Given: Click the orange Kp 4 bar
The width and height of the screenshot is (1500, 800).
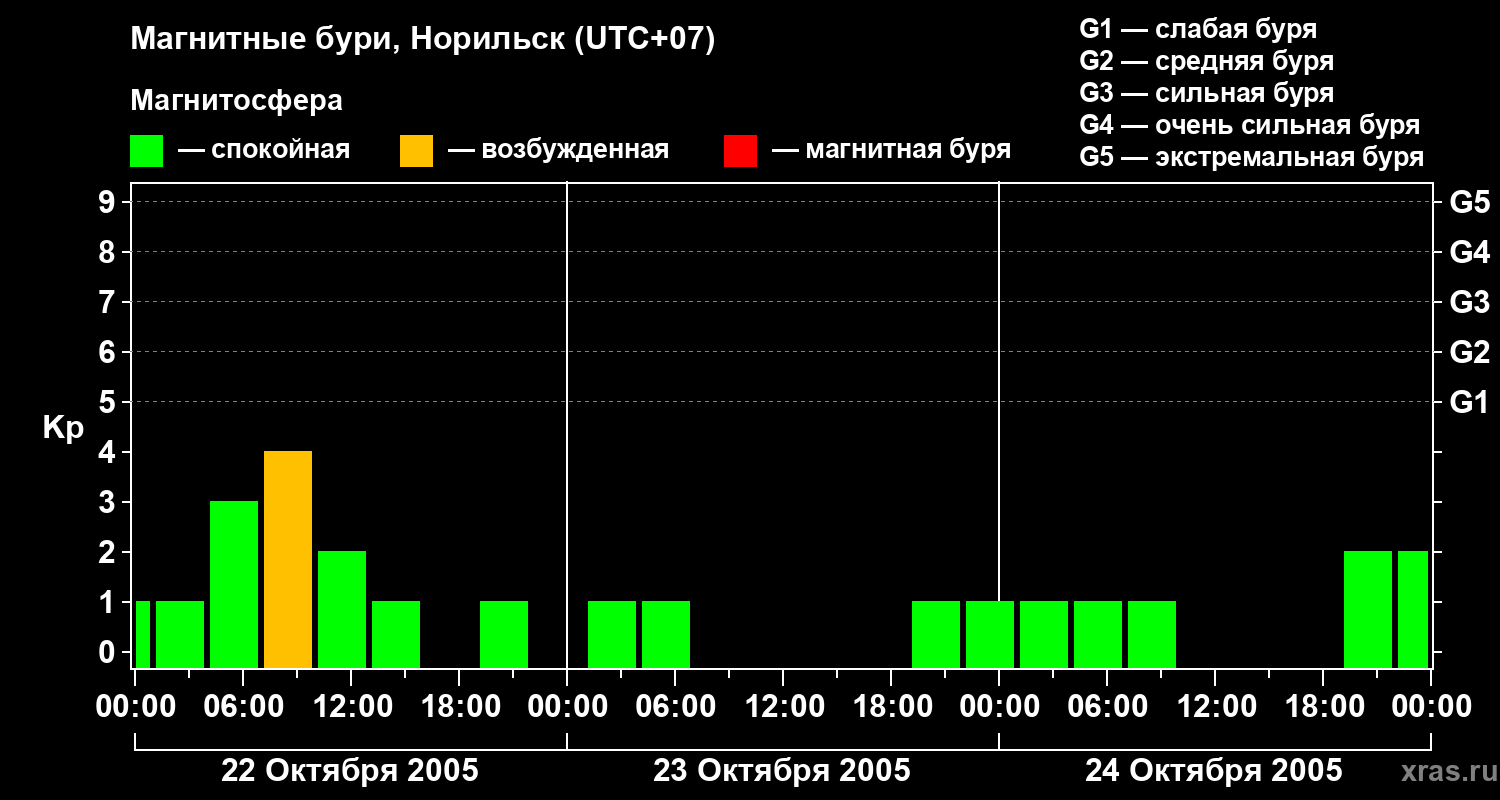Looking at the screenshot, I should click(x=288, y=559).
